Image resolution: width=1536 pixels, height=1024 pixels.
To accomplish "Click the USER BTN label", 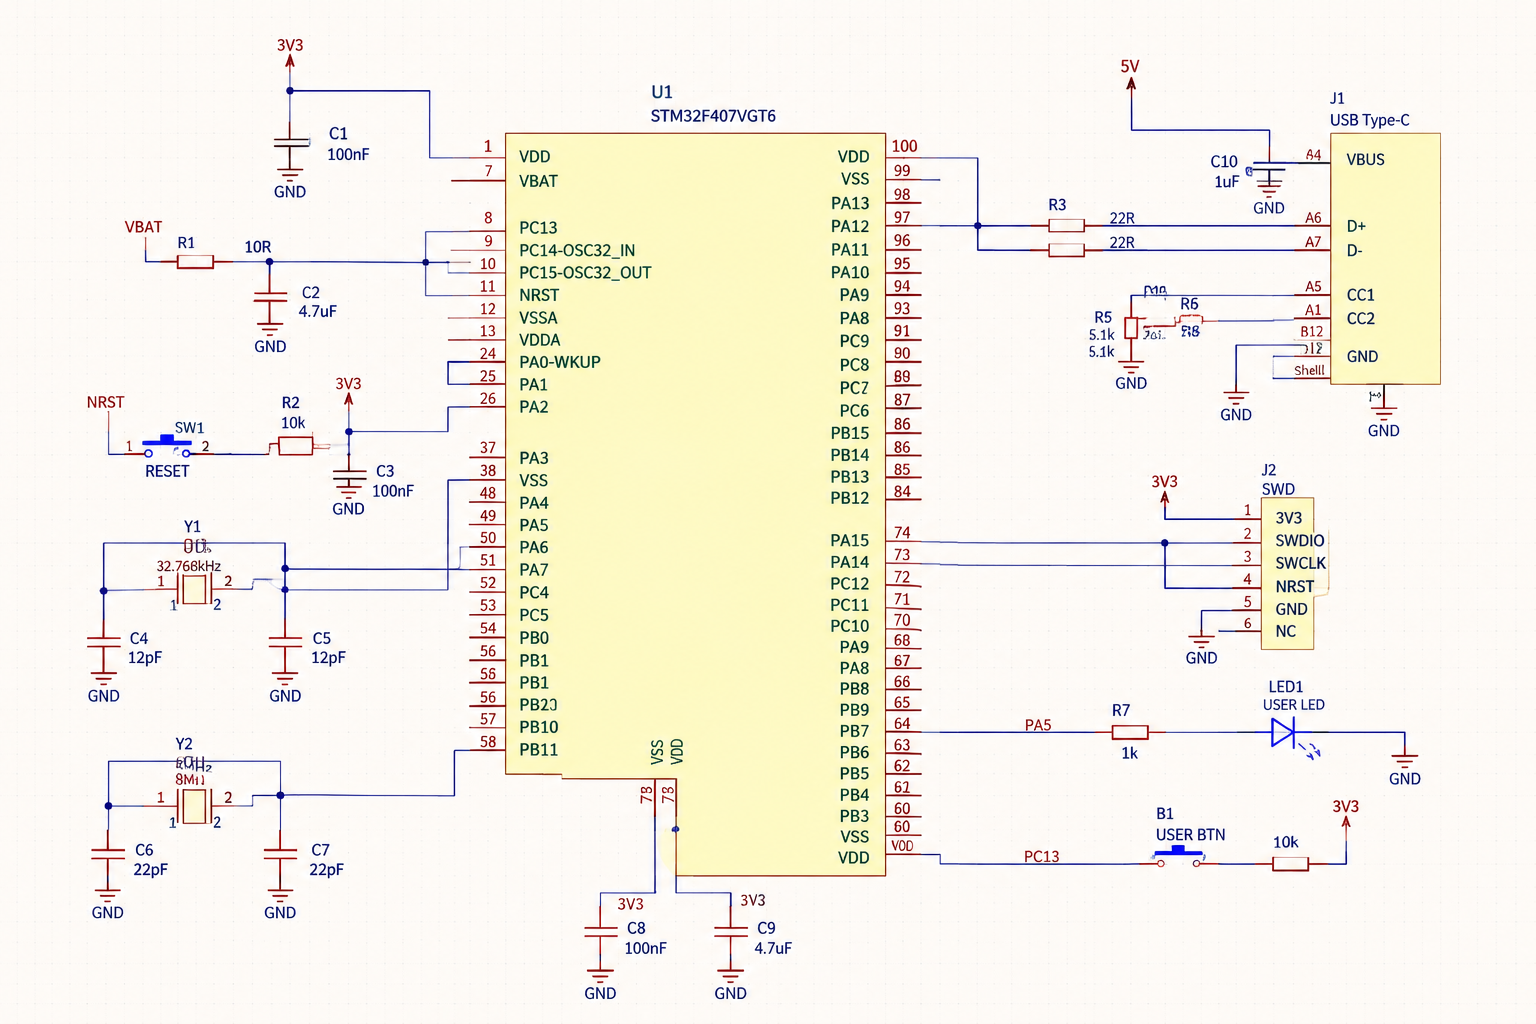I will coord(1190,835).
